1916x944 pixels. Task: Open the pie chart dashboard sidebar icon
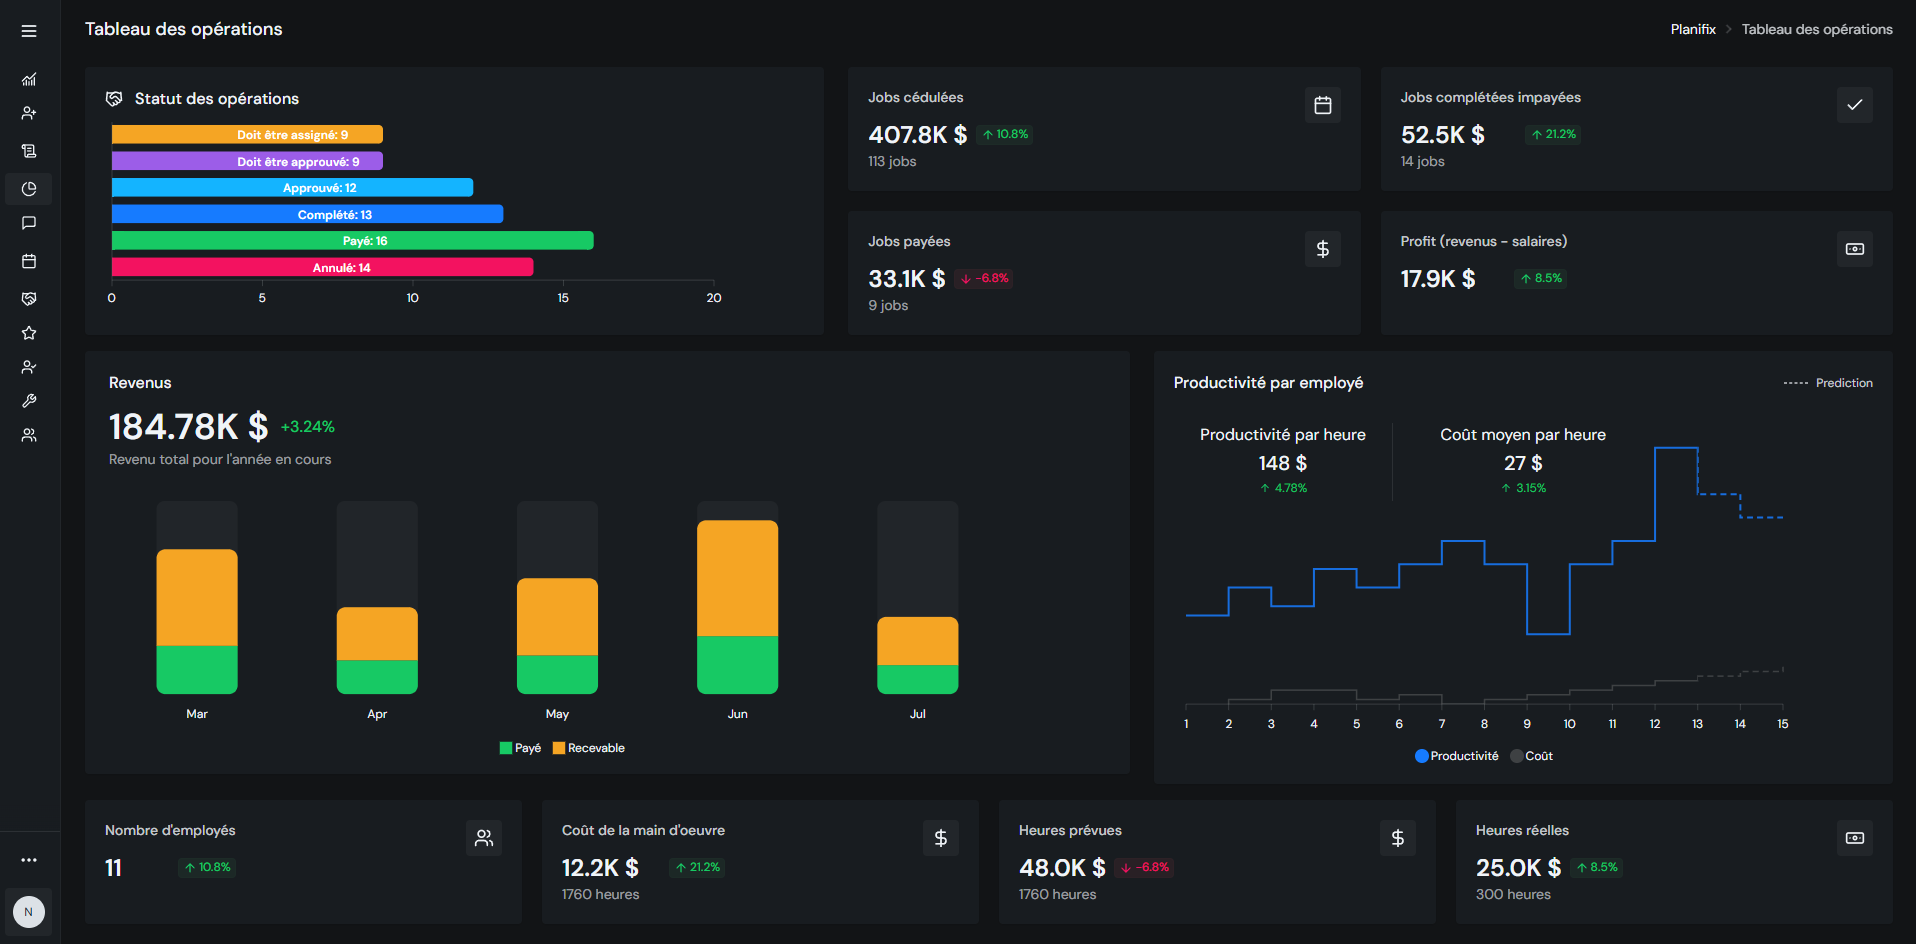(x=29, y=189)
